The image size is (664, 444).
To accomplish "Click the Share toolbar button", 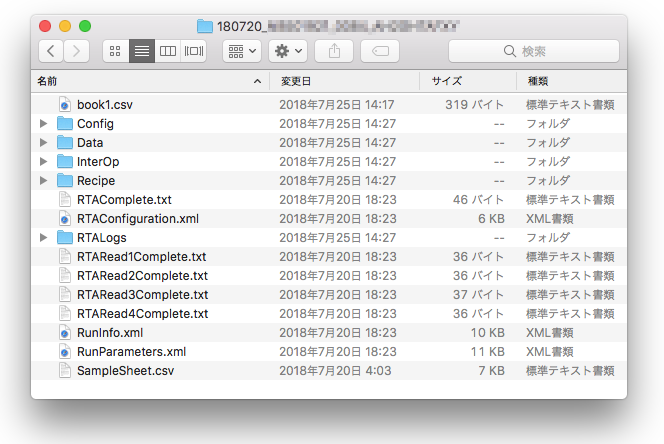I will pos(333,50).
